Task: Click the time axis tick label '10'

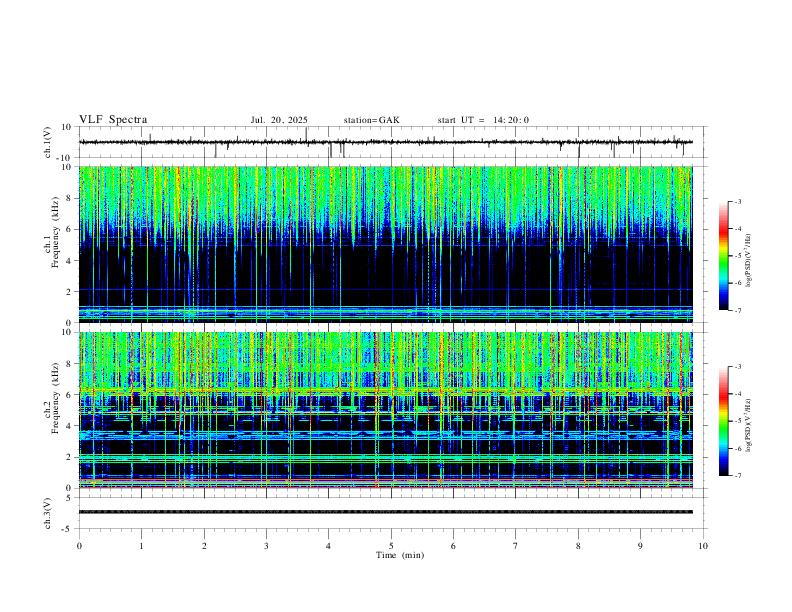Action: 703,546
